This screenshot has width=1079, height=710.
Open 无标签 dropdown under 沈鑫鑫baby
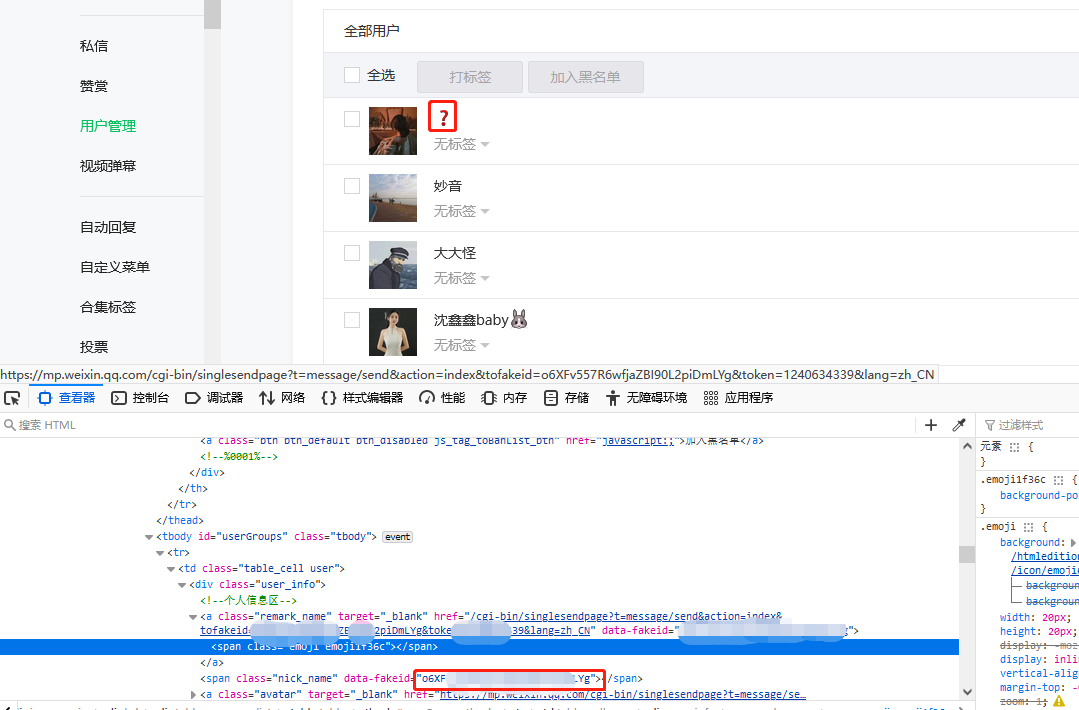(461, 345)
